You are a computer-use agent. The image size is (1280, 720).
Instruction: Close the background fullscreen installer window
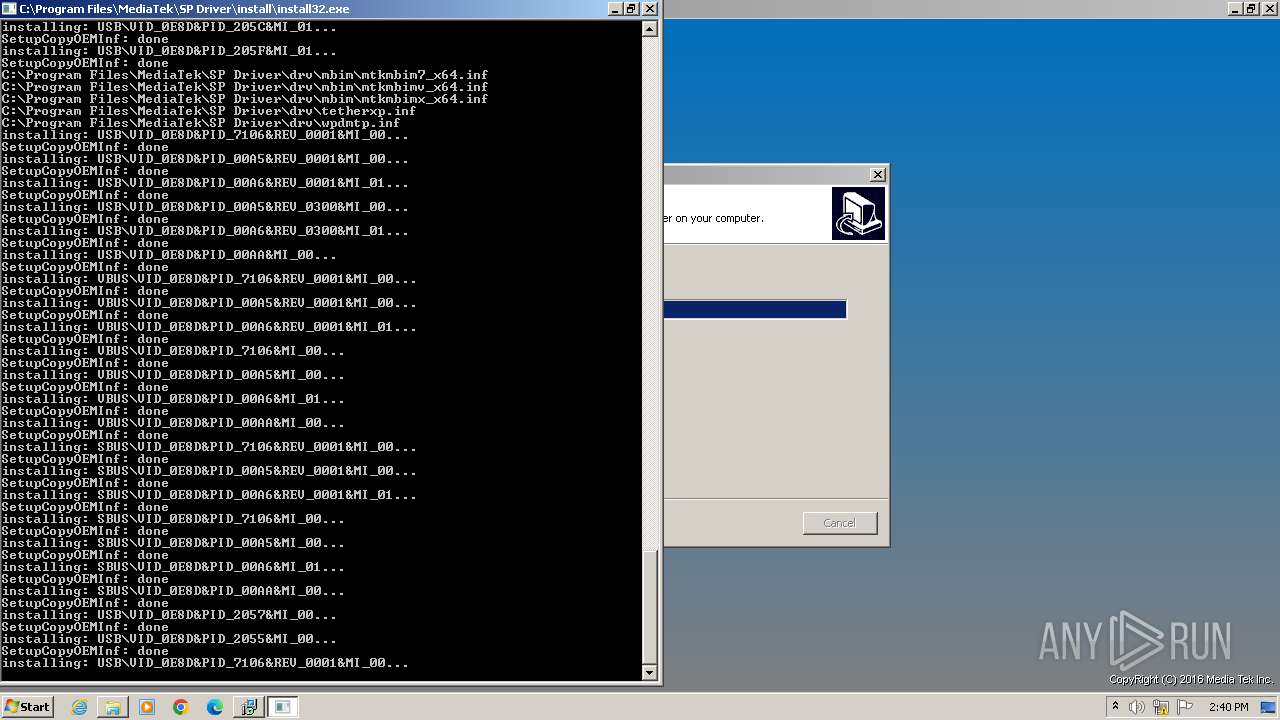1270,8
